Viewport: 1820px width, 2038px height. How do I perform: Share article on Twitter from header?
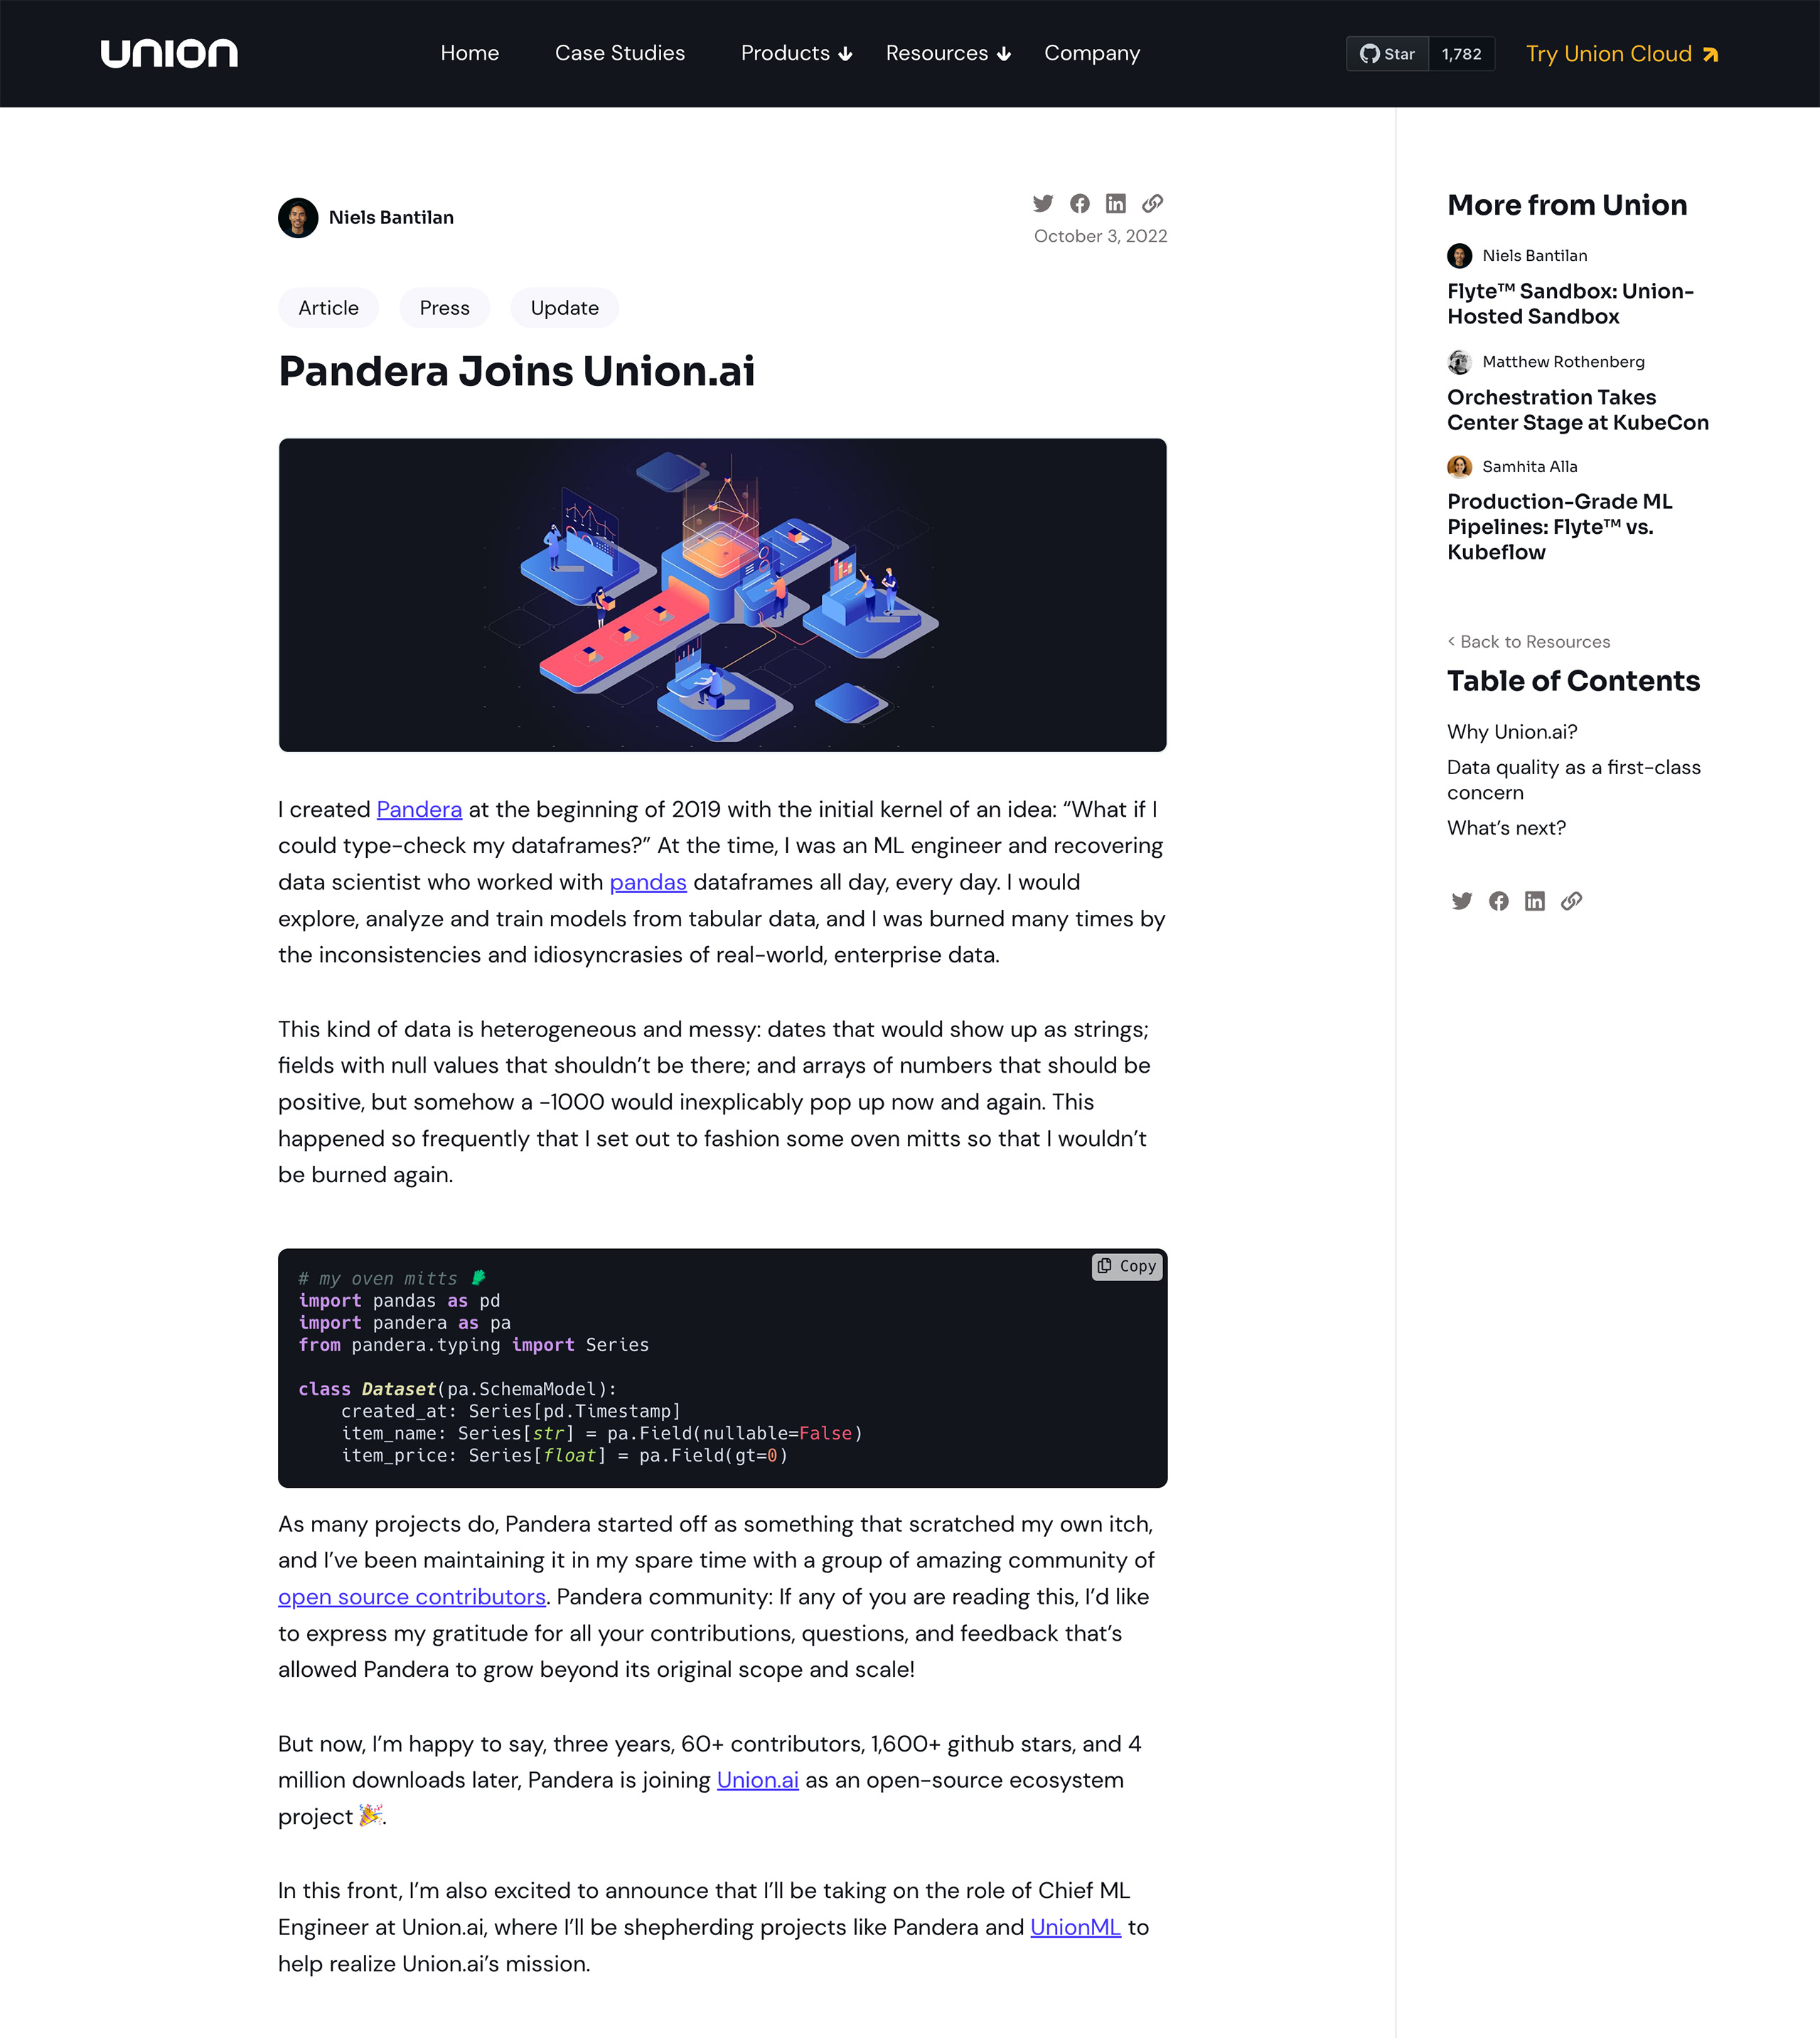tap(1043, 204)
